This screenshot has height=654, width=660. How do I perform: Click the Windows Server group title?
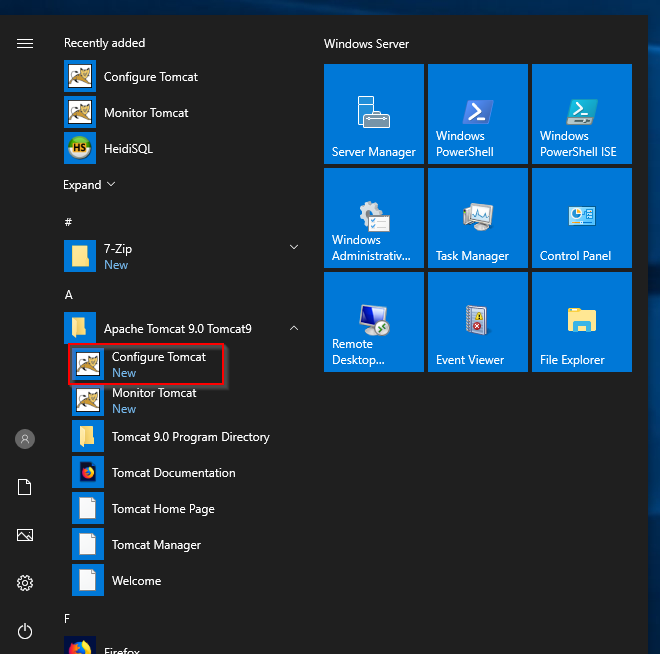(x=366, y=44)
